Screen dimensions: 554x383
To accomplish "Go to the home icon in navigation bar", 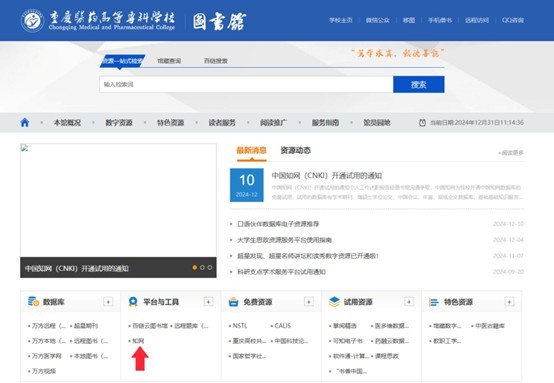I will pos(25,123).
